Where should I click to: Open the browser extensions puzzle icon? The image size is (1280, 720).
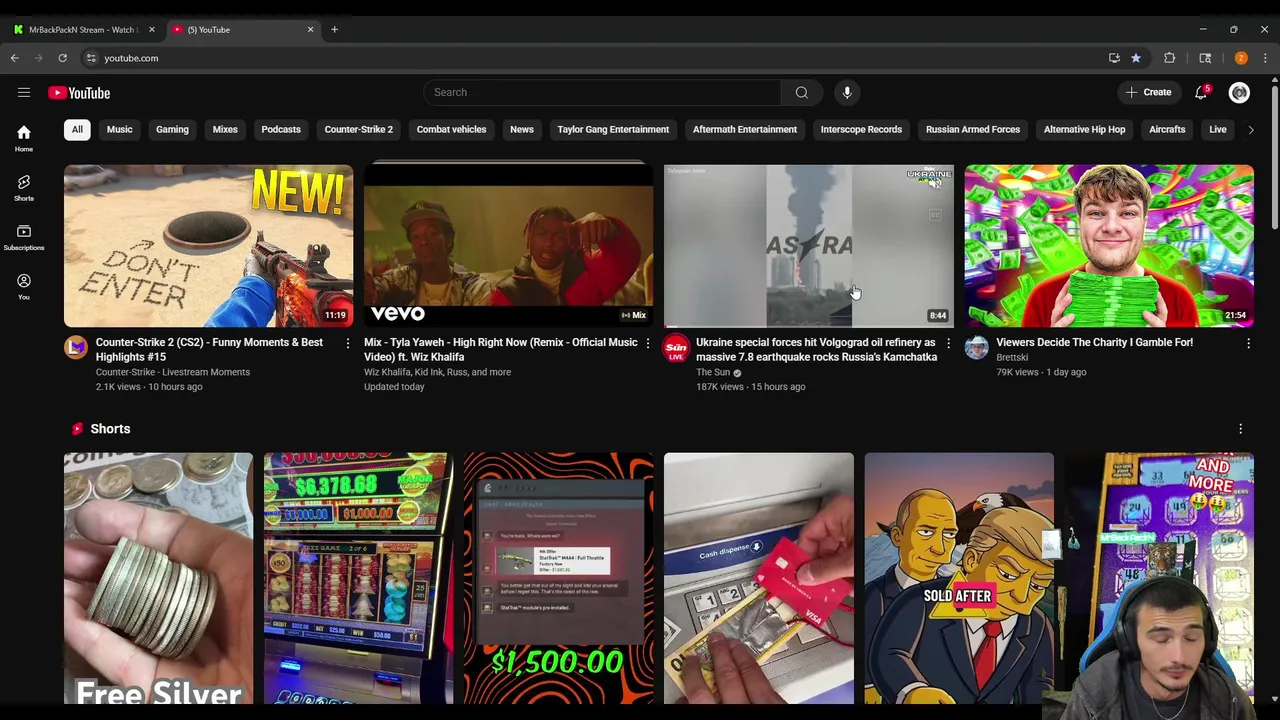coord(1169,58)
